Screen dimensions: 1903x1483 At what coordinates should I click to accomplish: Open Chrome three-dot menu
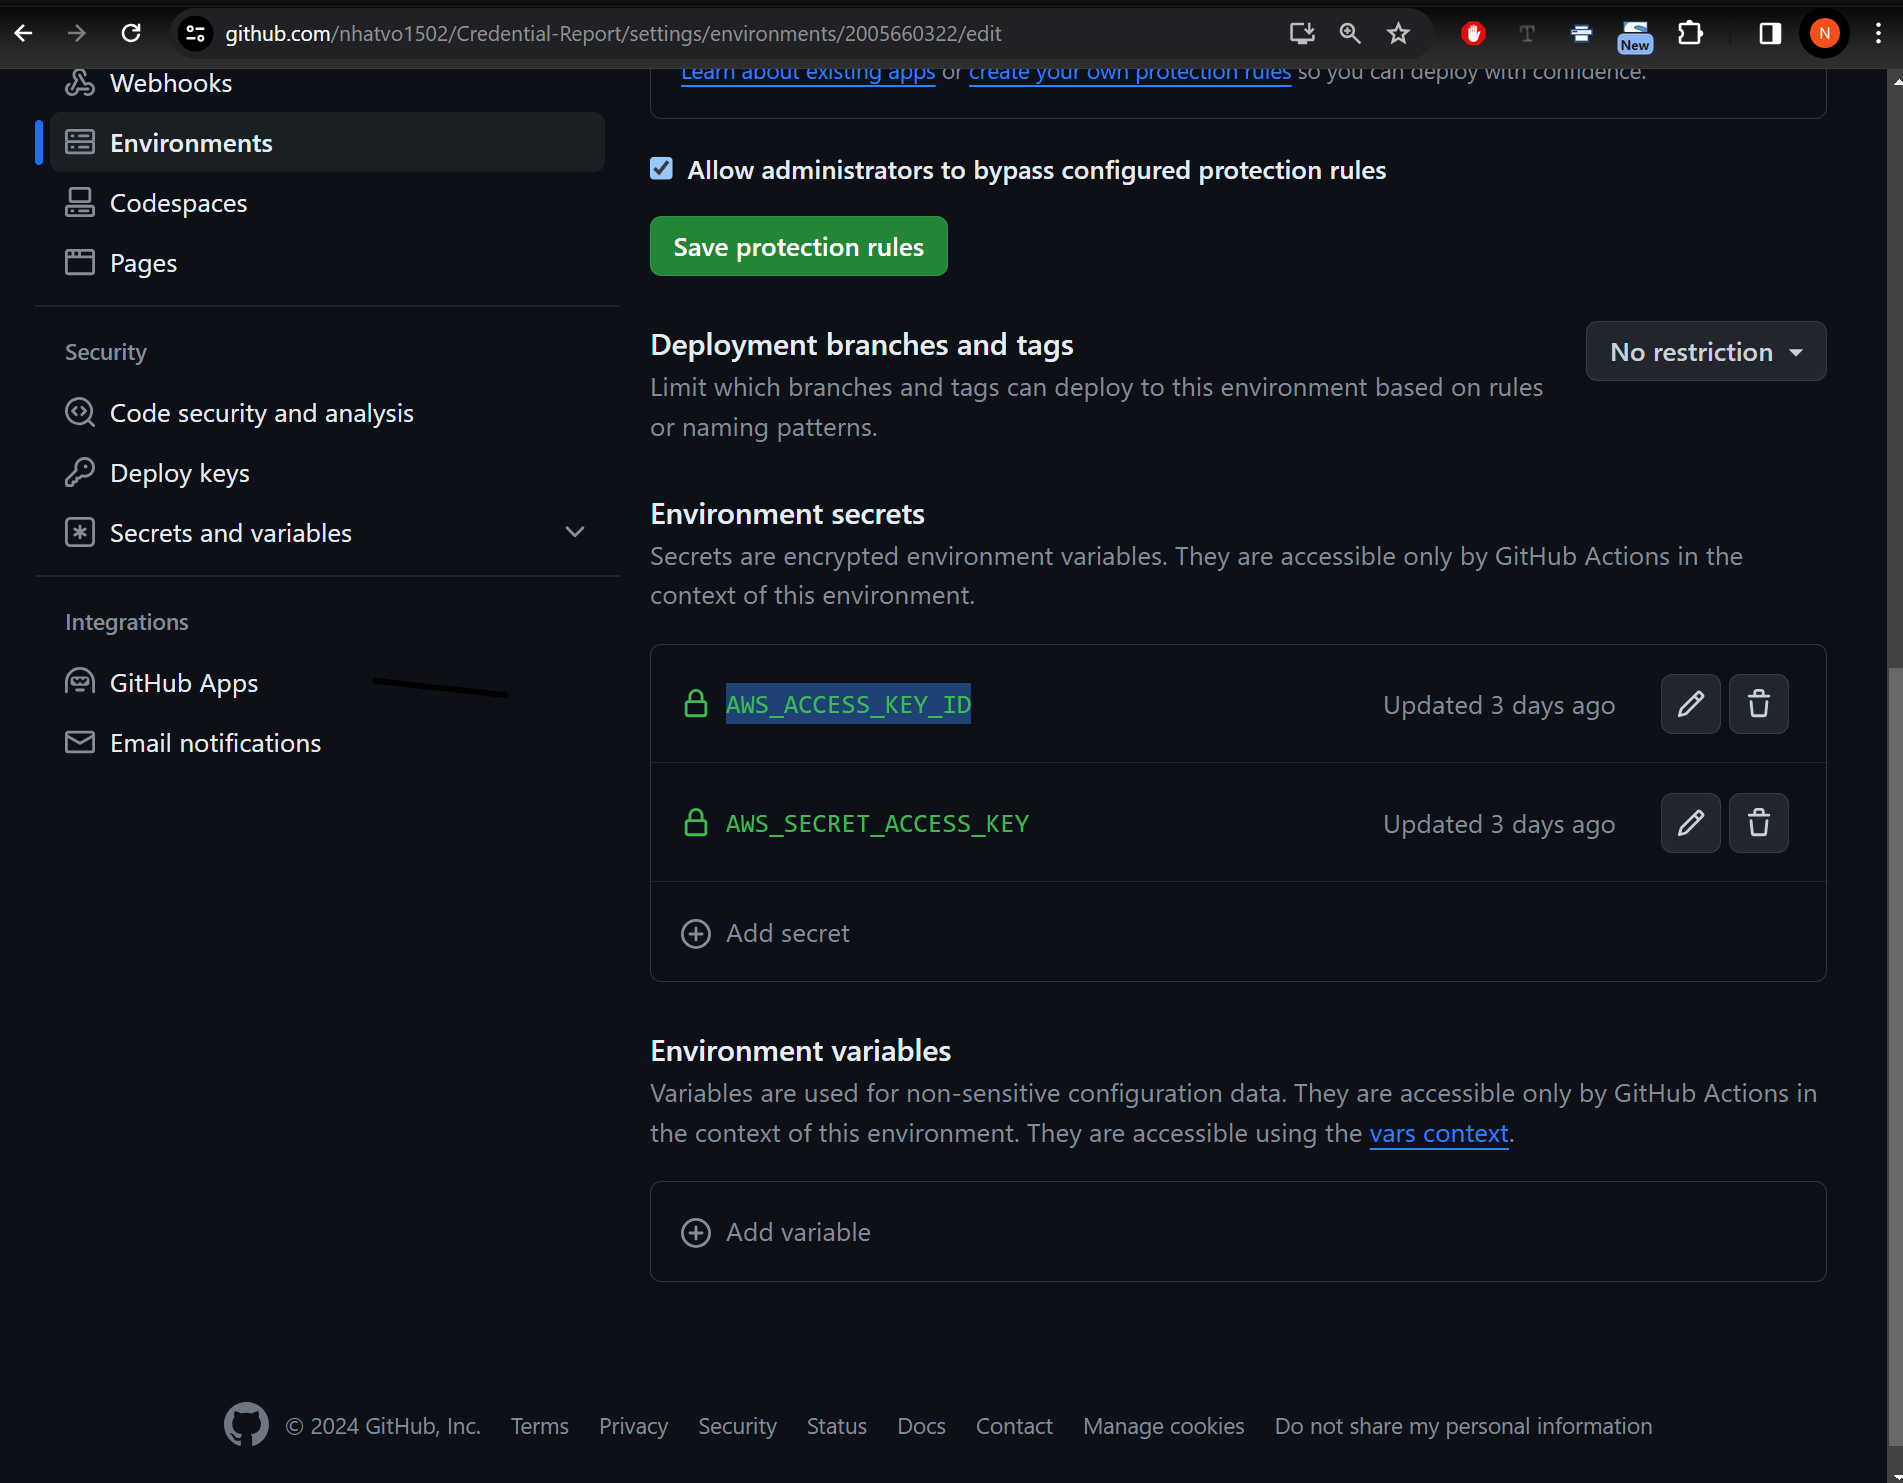point(1878,33)
